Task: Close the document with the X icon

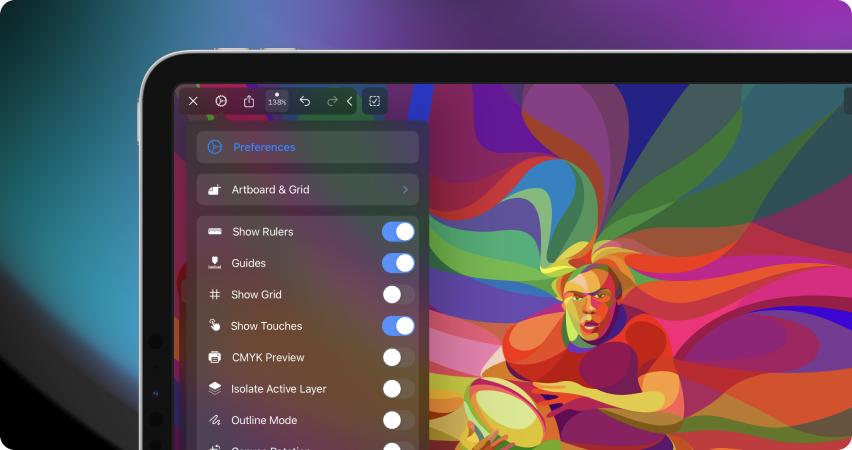Action: [x=193, y=101]
